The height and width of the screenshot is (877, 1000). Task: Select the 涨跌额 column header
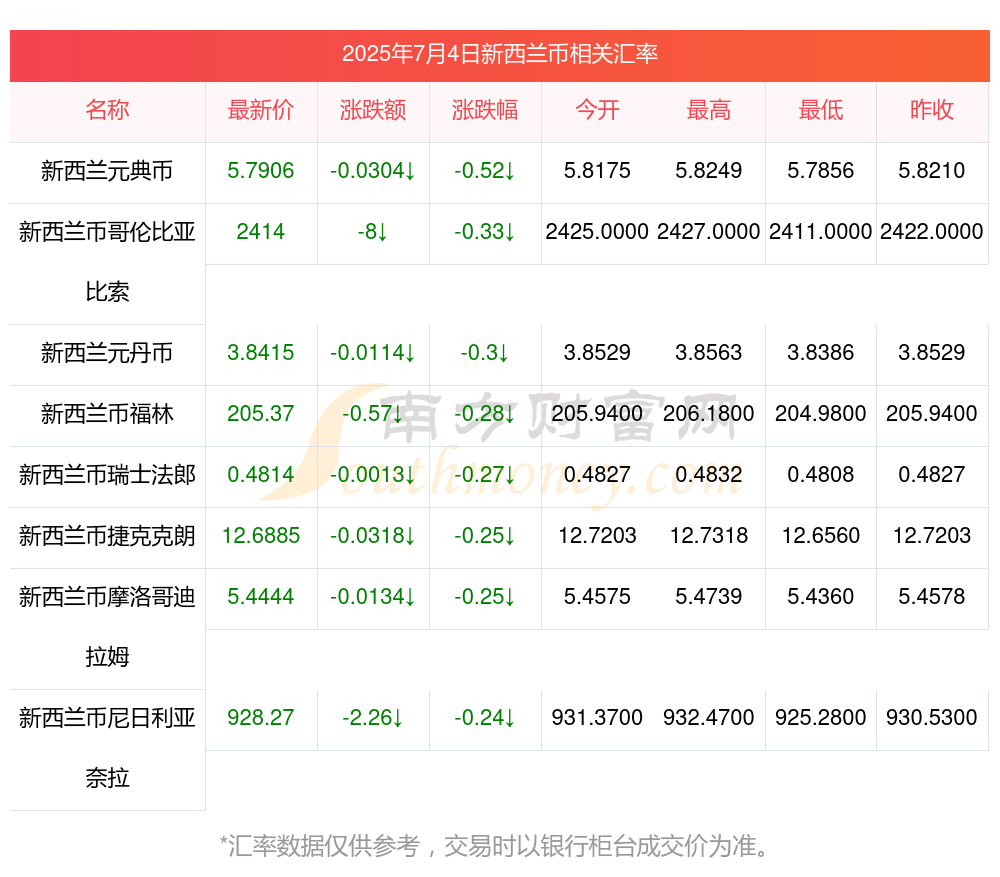pyautogui.click(x=373, y=110)
